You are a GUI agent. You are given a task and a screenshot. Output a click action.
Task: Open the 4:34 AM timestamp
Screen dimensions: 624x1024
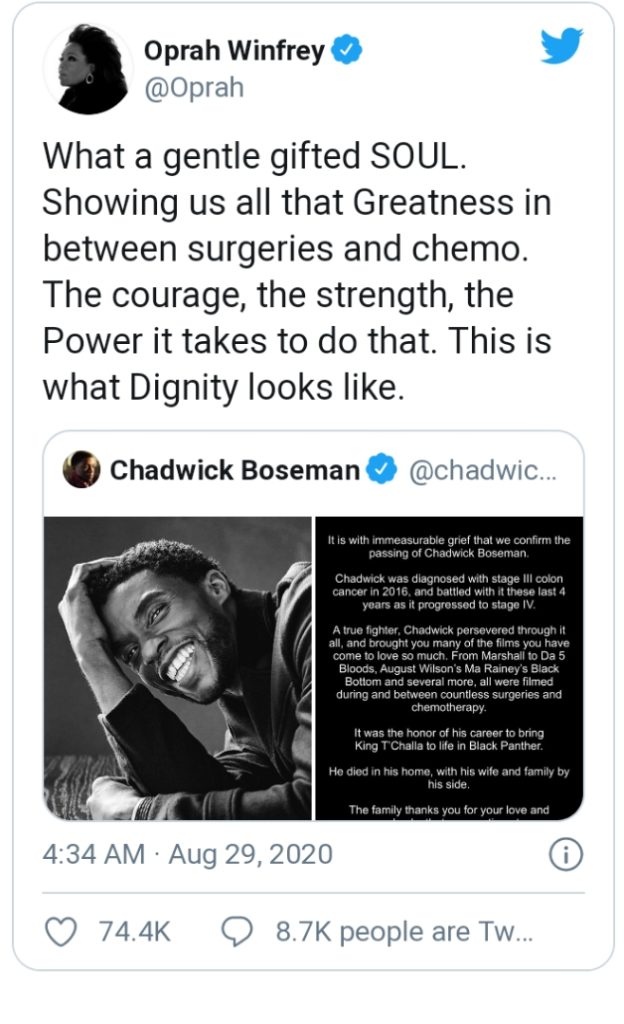point(93,854)
